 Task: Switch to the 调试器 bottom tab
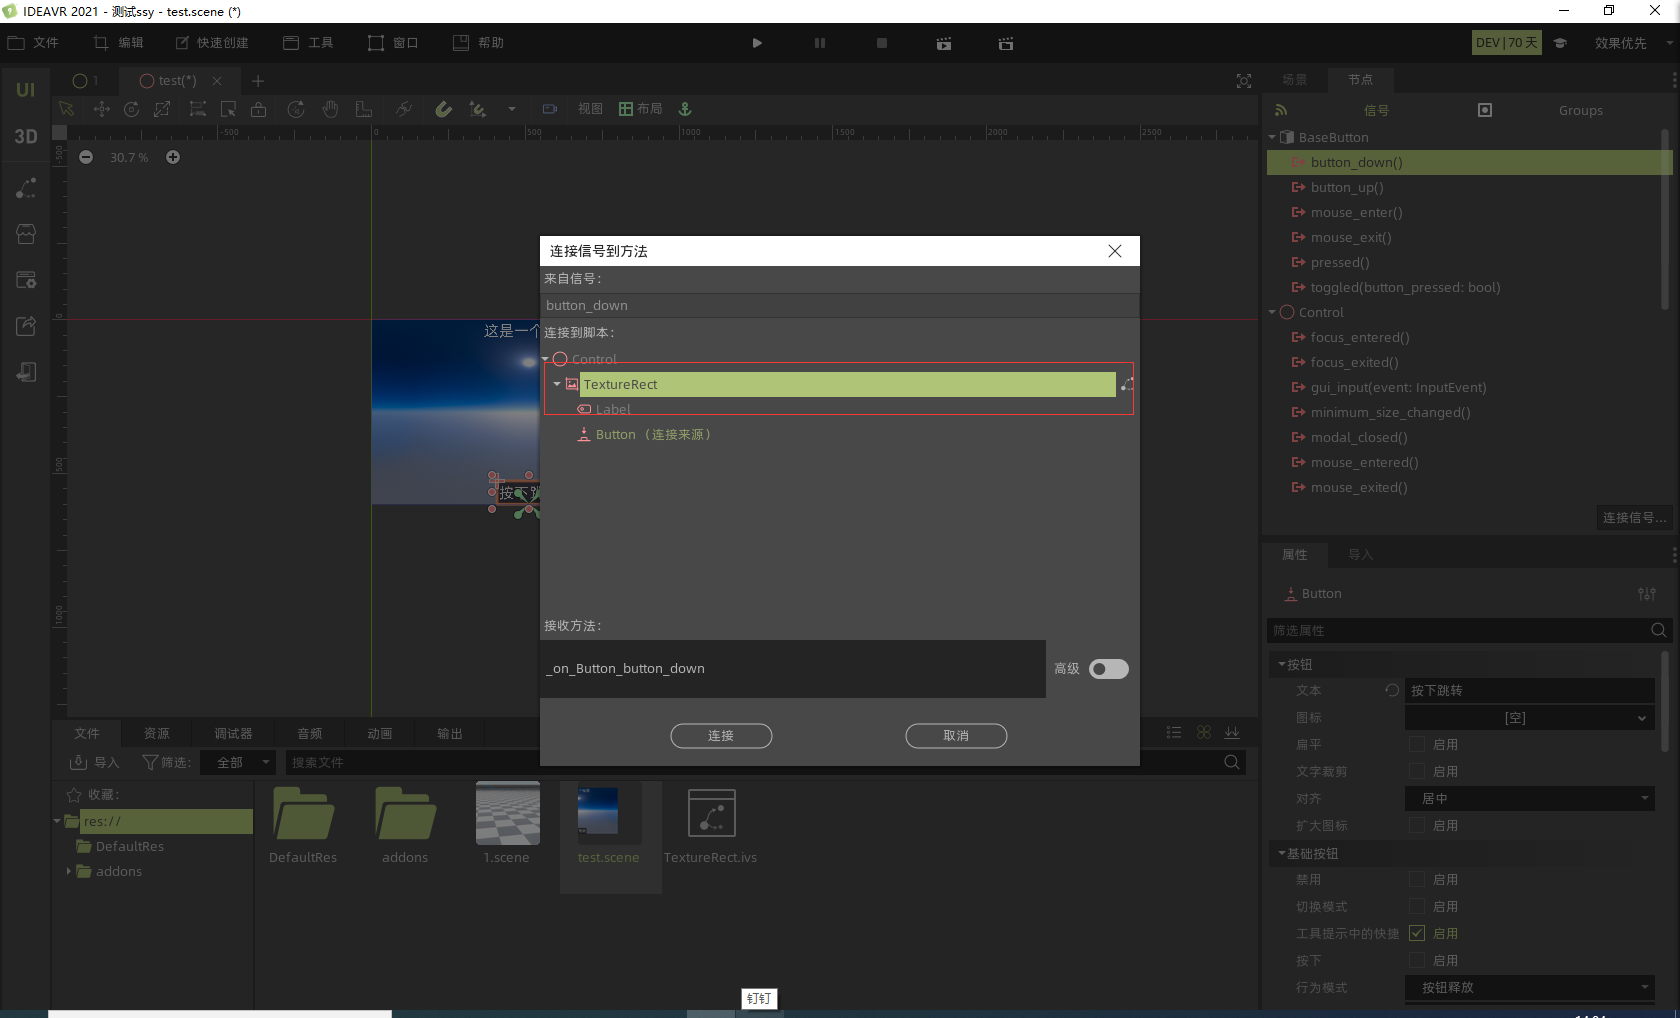click(x=233, y=733)
